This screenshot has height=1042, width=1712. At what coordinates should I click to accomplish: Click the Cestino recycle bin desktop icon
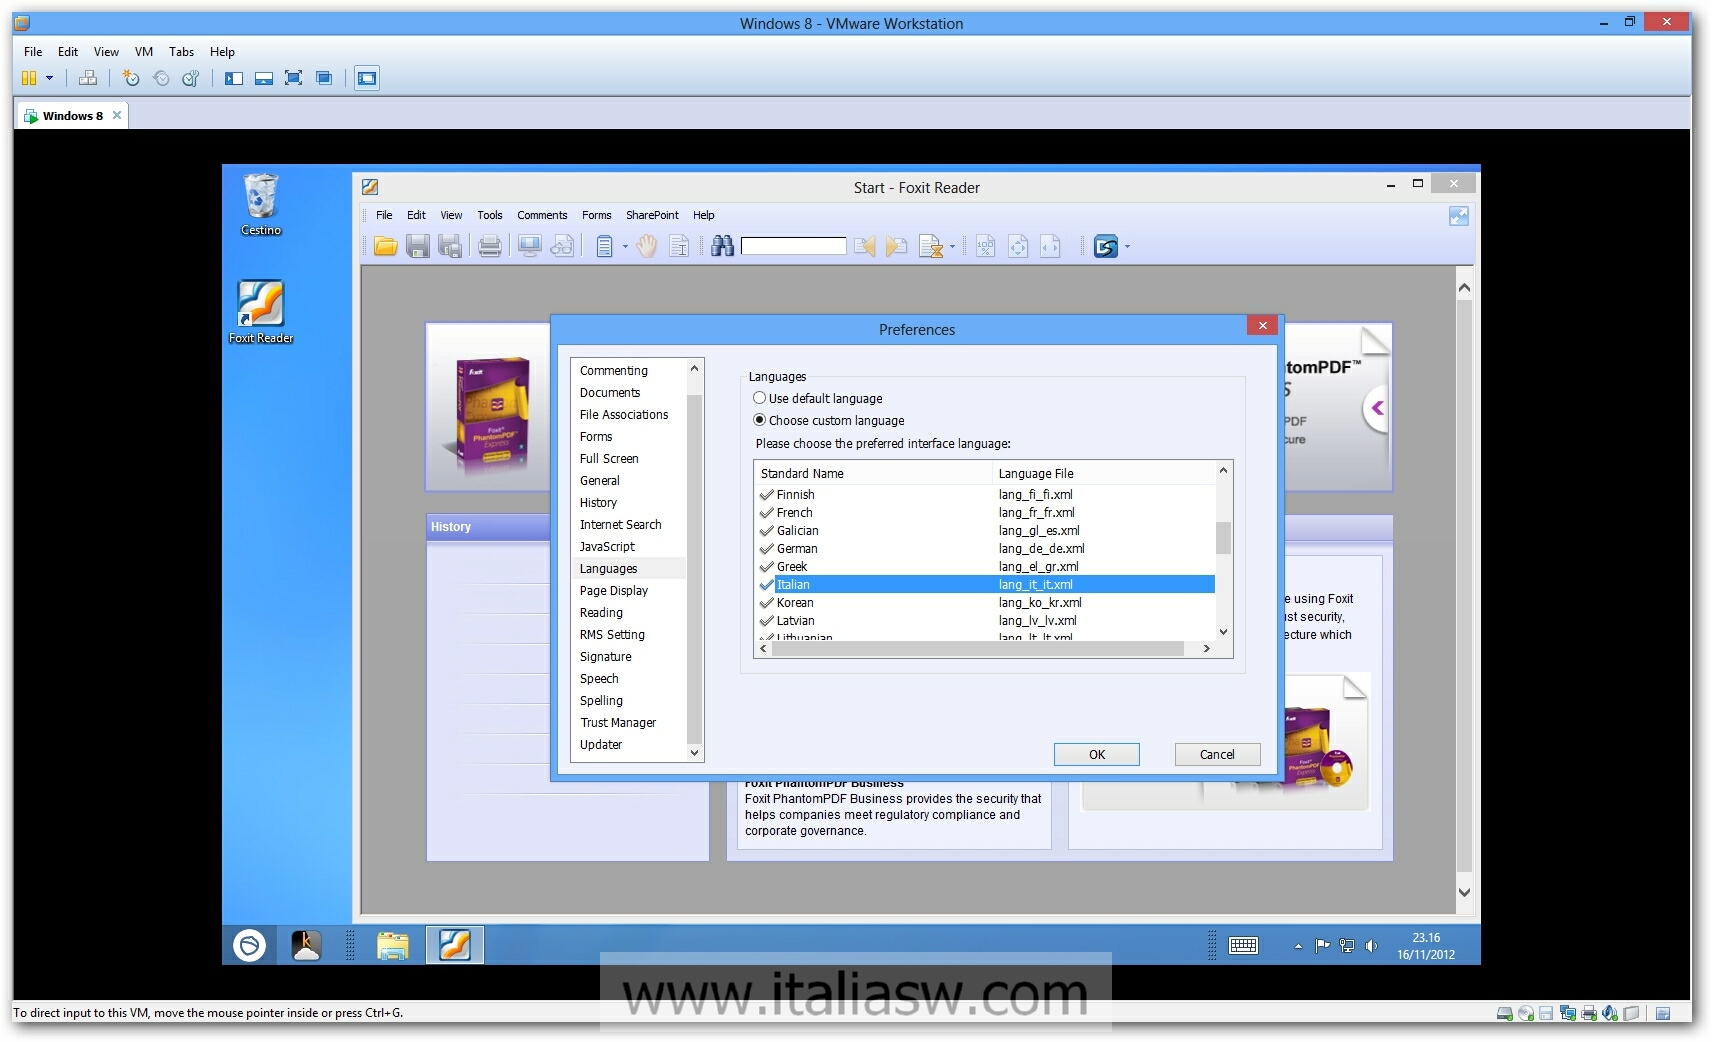[261, 205]
